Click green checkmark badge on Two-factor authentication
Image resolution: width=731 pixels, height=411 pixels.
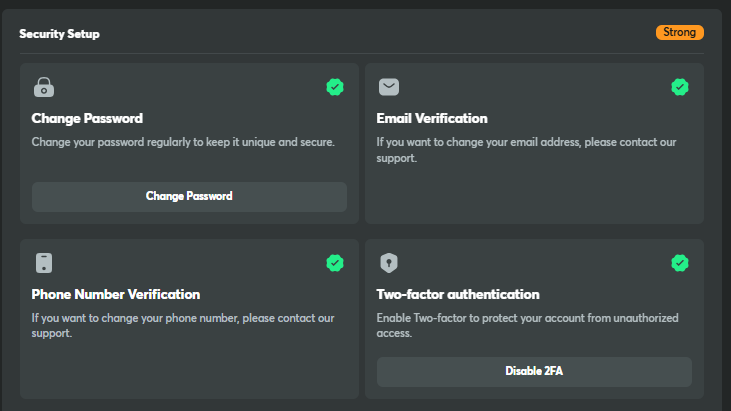click(680, 263)
